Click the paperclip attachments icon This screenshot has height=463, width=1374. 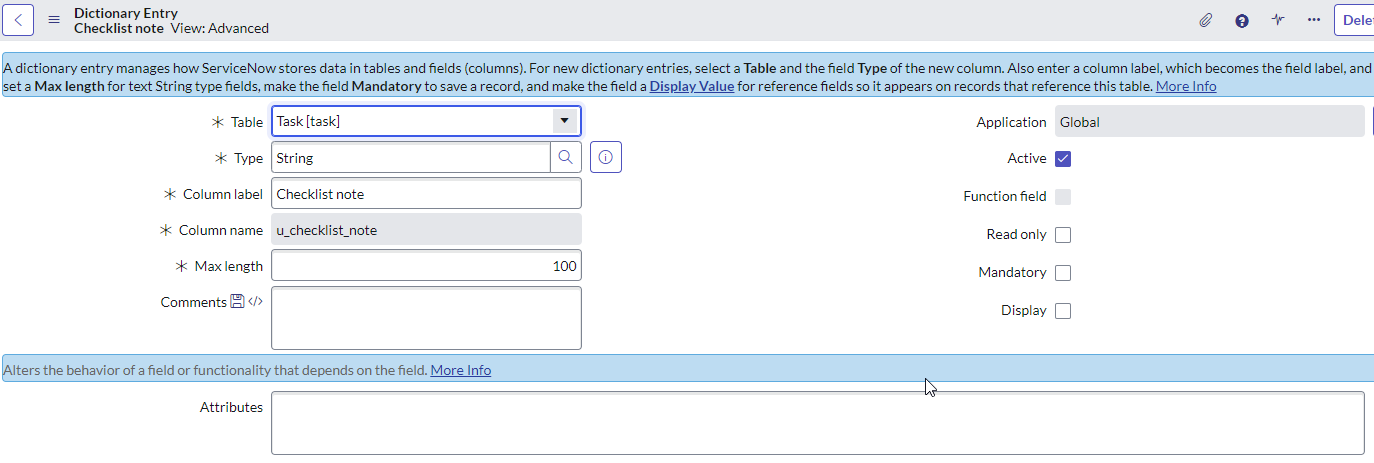[1206, 20]
